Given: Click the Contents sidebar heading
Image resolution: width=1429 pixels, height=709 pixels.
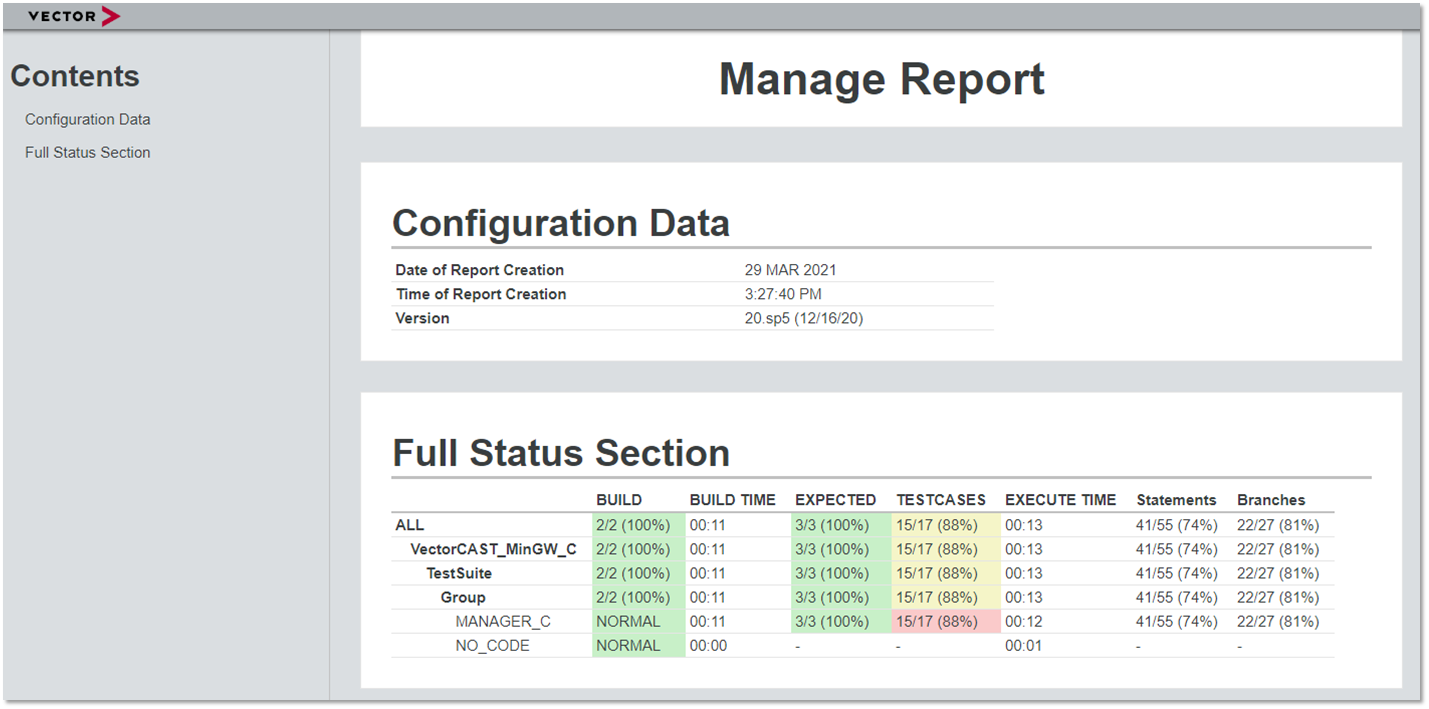Looking at the screenshot, I should (x=75, y=75).
